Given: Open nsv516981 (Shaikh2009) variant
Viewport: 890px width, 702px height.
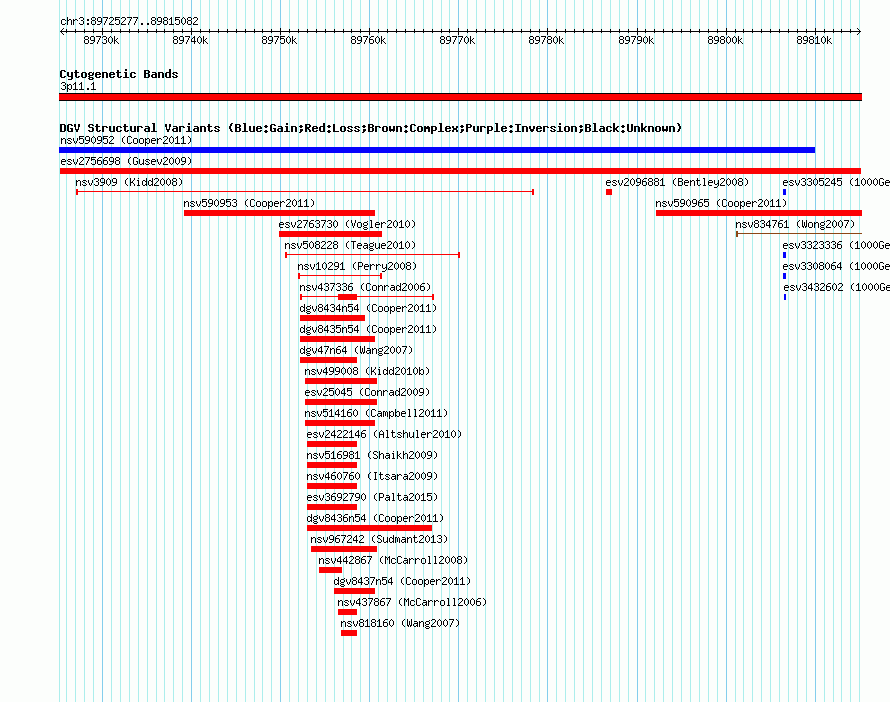Looking at the screenshot, I should 372,455.
